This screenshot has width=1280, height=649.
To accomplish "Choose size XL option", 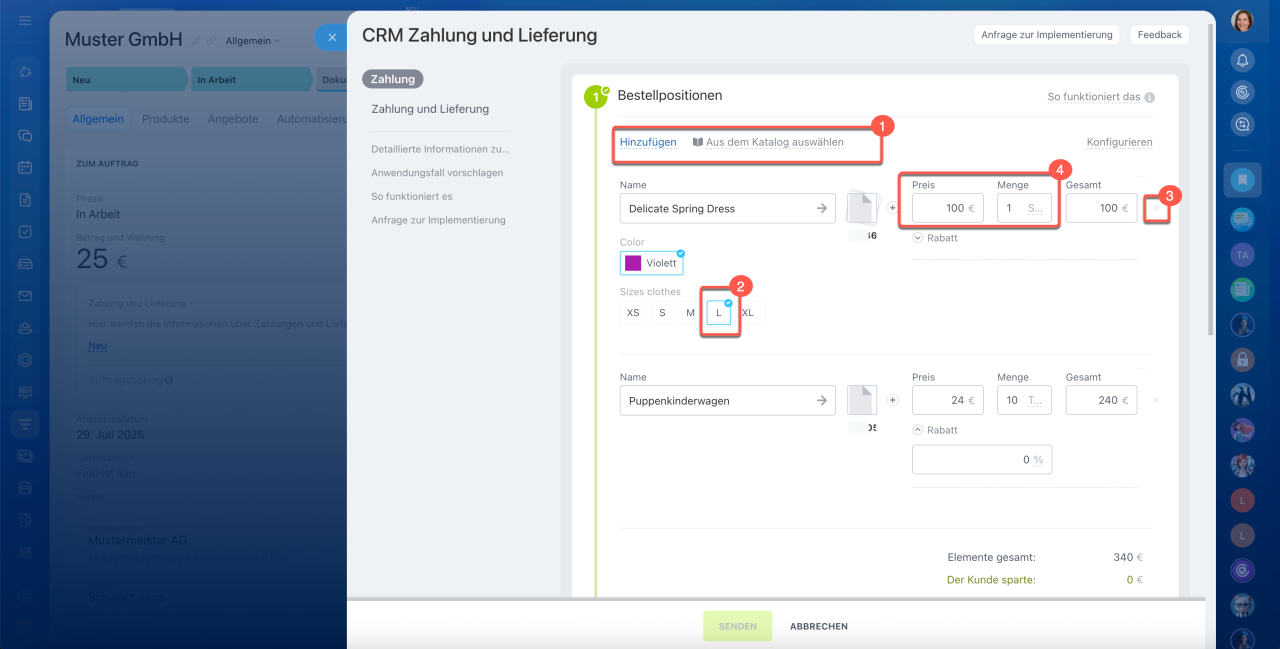I will coord(748,313).
